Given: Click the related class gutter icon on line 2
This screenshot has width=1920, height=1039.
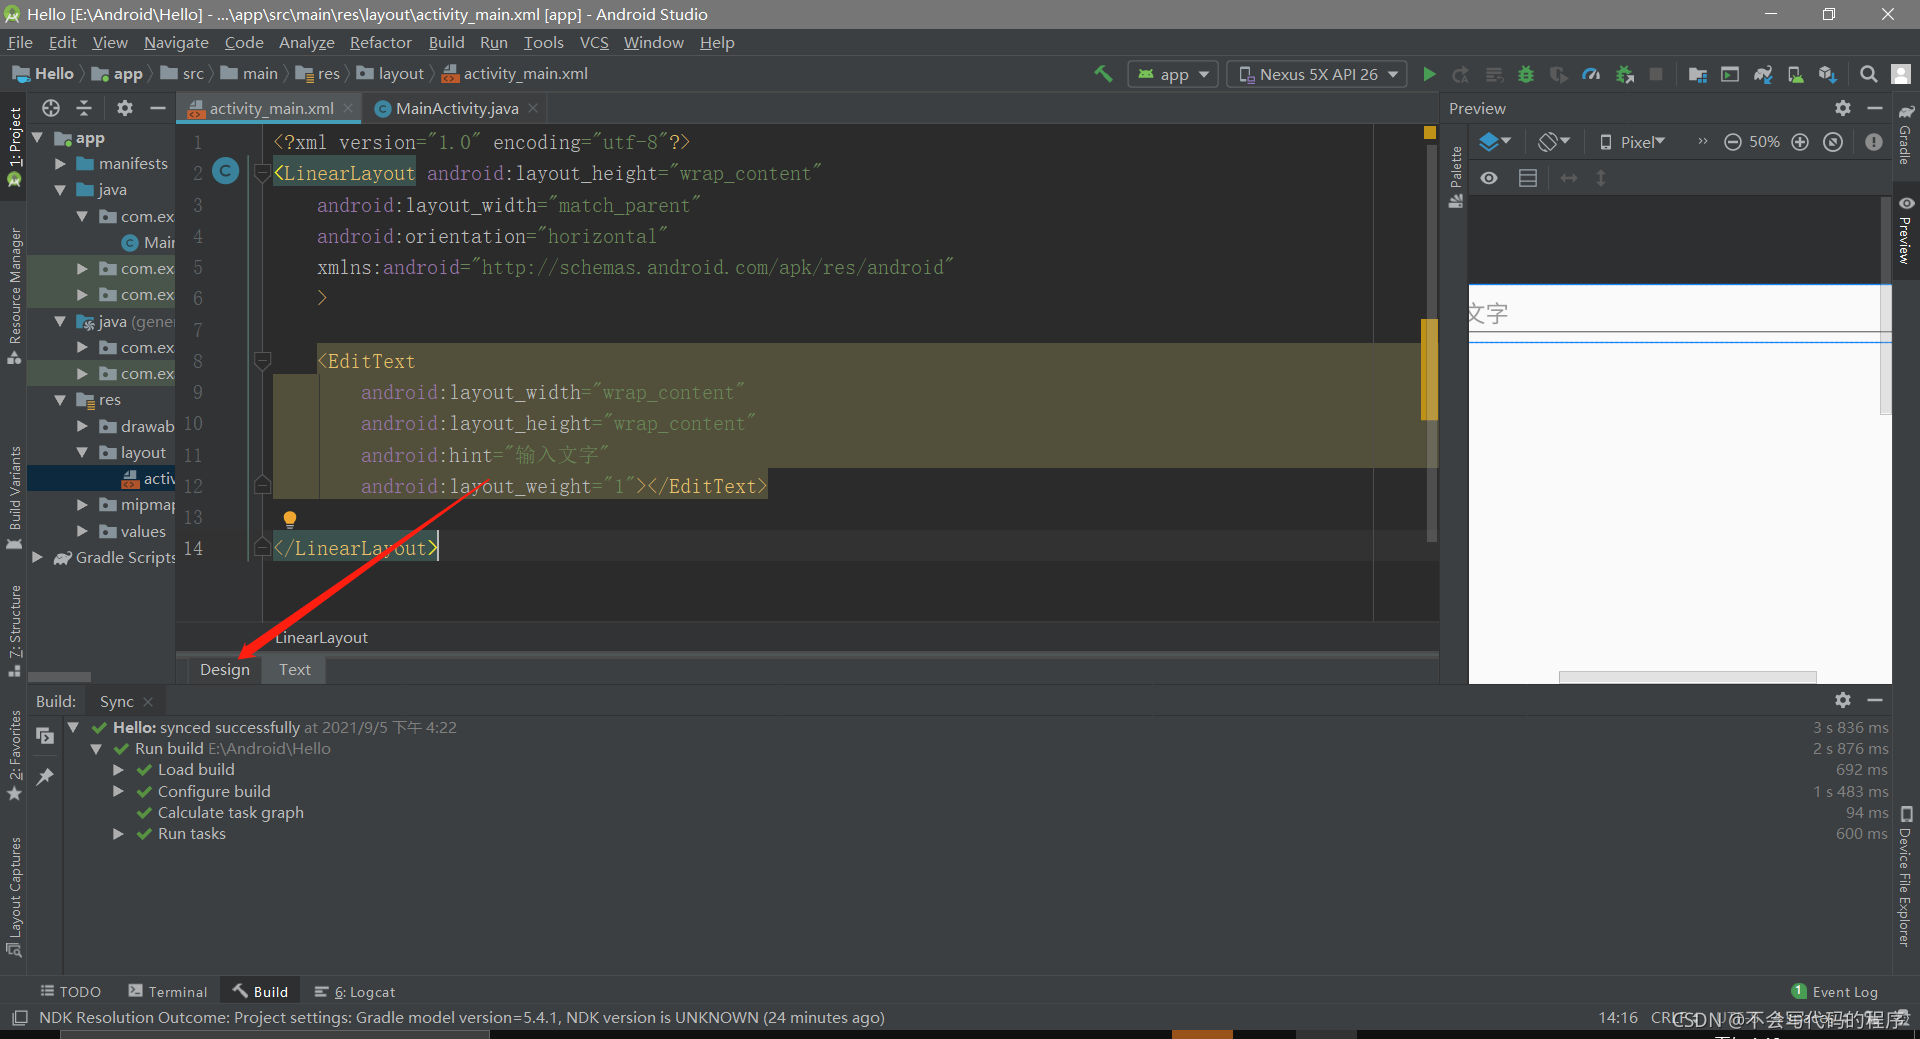Looking at the screenshot, I should coord(226,172).
